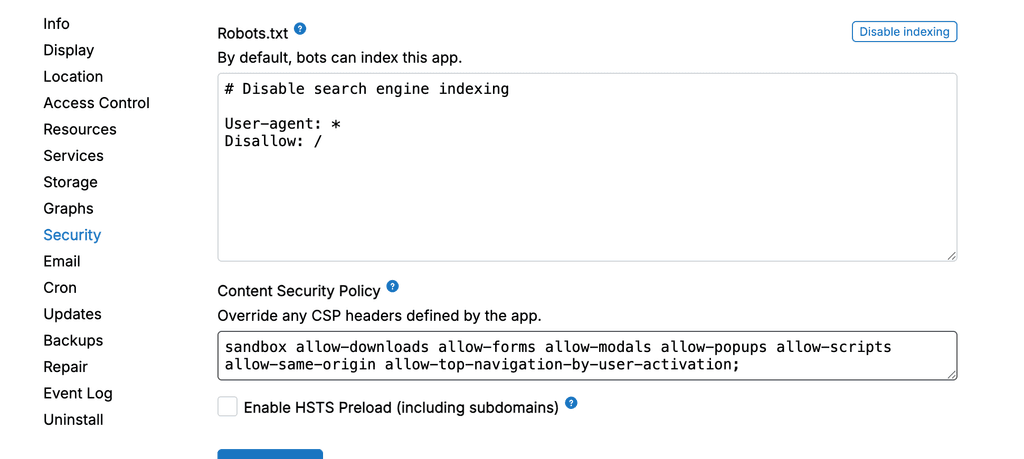Open the Event Log
The width and height of the screenshot is (1024, 459).
pos(78,394)
